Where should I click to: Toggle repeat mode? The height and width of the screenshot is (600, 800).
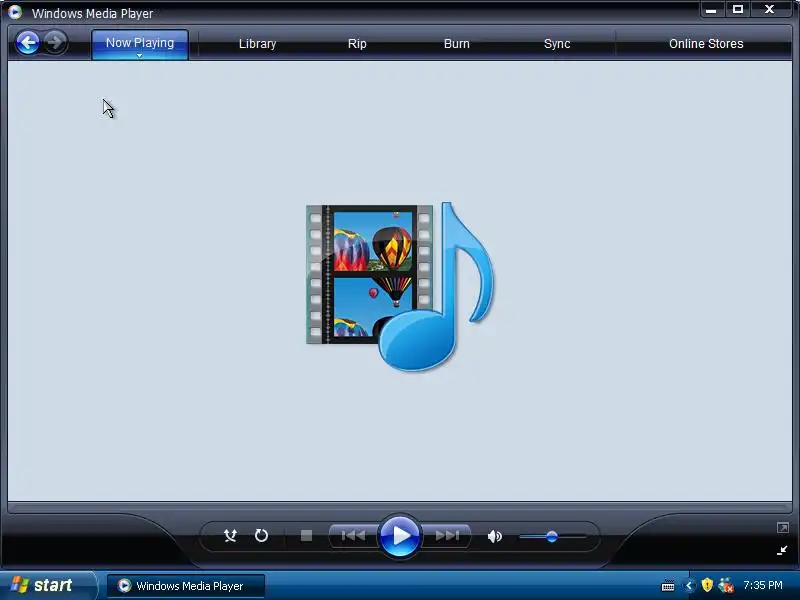tap(261, 536)
